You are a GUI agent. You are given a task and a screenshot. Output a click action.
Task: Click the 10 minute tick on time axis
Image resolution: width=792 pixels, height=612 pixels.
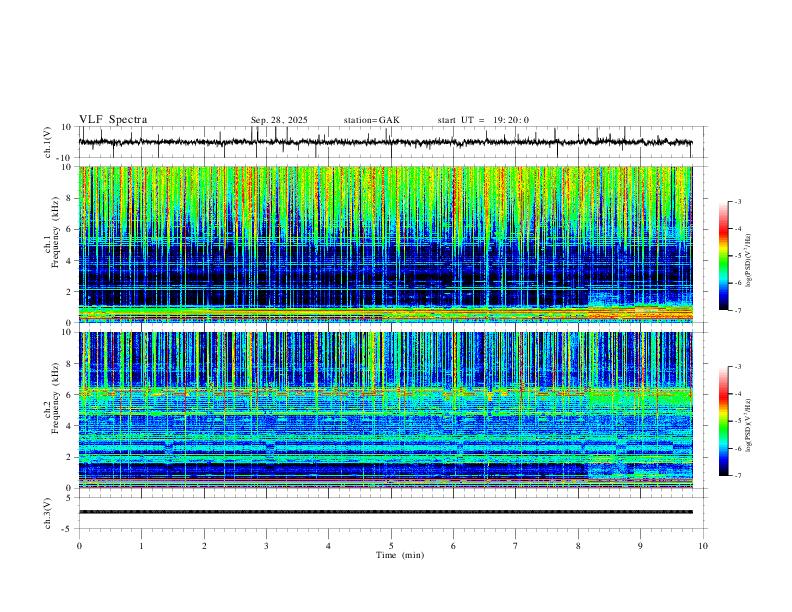click(x=703, y=546)
